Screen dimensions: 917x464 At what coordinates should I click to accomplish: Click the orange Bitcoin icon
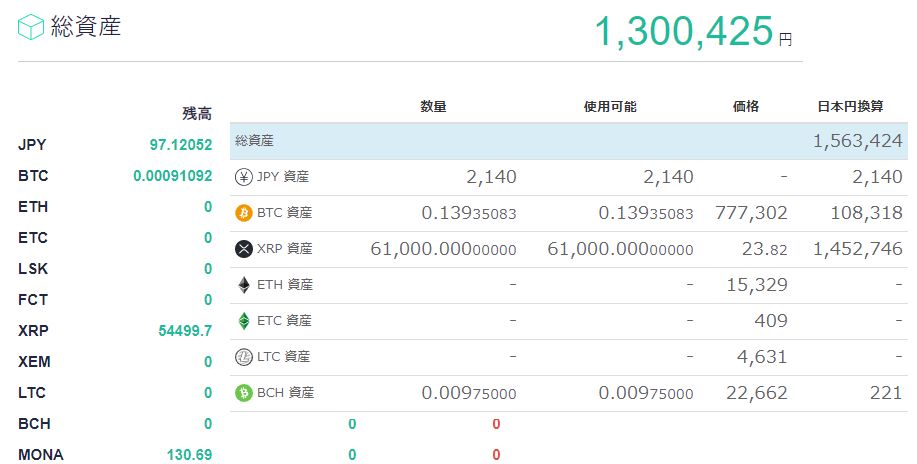(x=243, y=213)
